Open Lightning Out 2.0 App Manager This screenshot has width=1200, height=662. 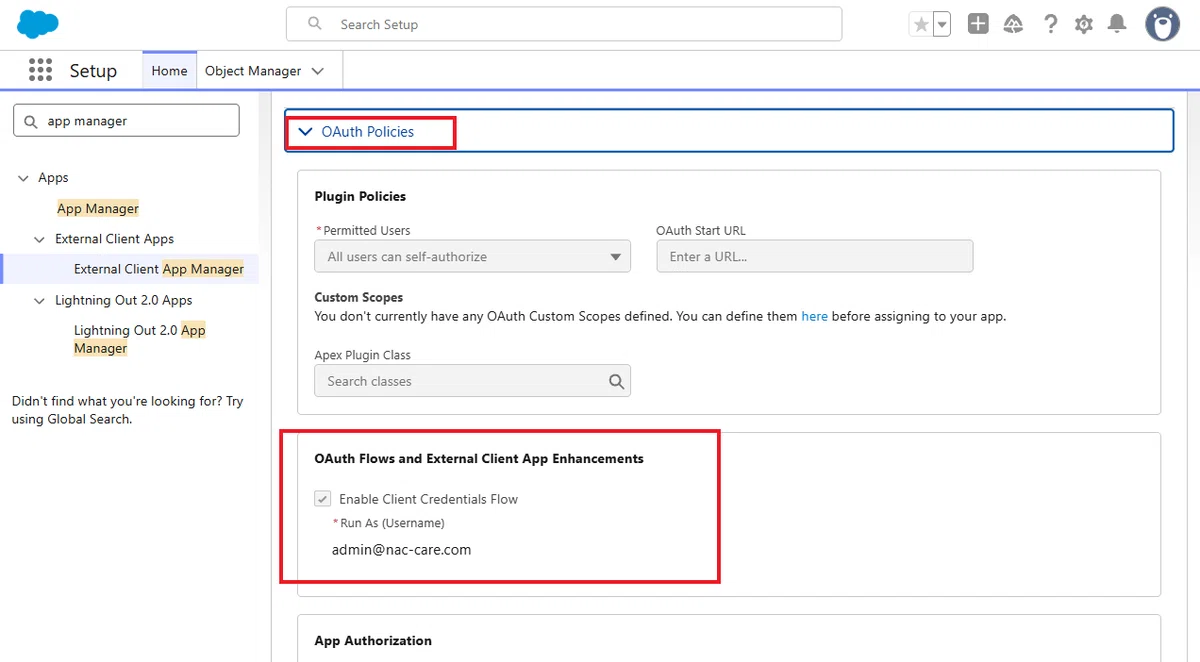(139, 339)
